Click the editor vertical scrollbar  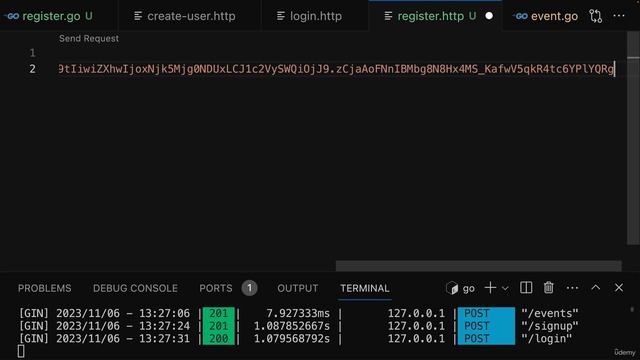(x=633, y=139)
